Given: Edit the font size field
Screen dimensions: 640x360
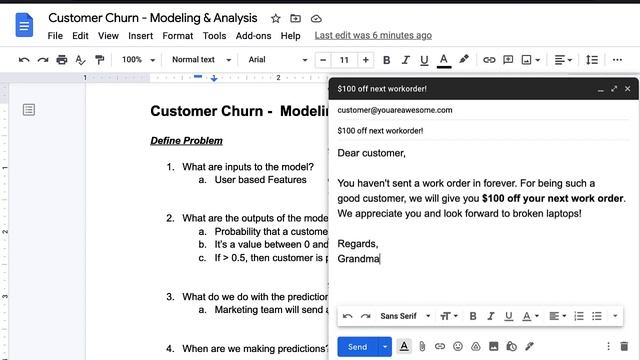Looking at the screenshot, I should point(344,60).
